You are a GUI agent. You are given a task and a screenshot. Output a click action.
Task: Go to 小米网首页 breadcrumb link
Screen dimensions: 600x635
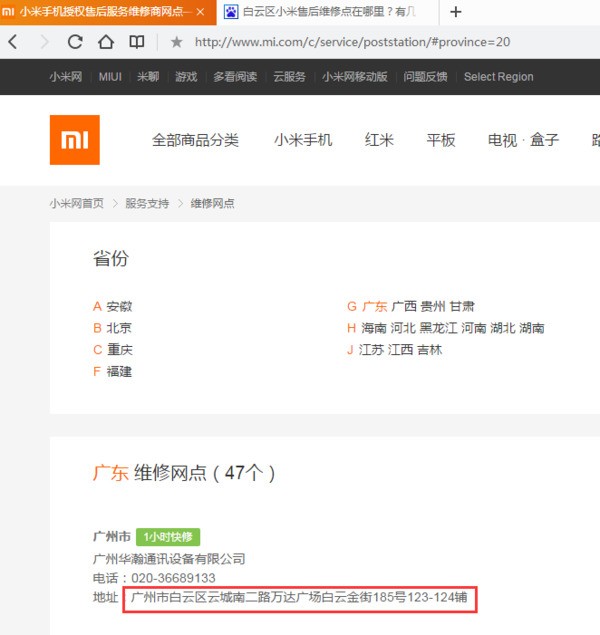[76, 203]
